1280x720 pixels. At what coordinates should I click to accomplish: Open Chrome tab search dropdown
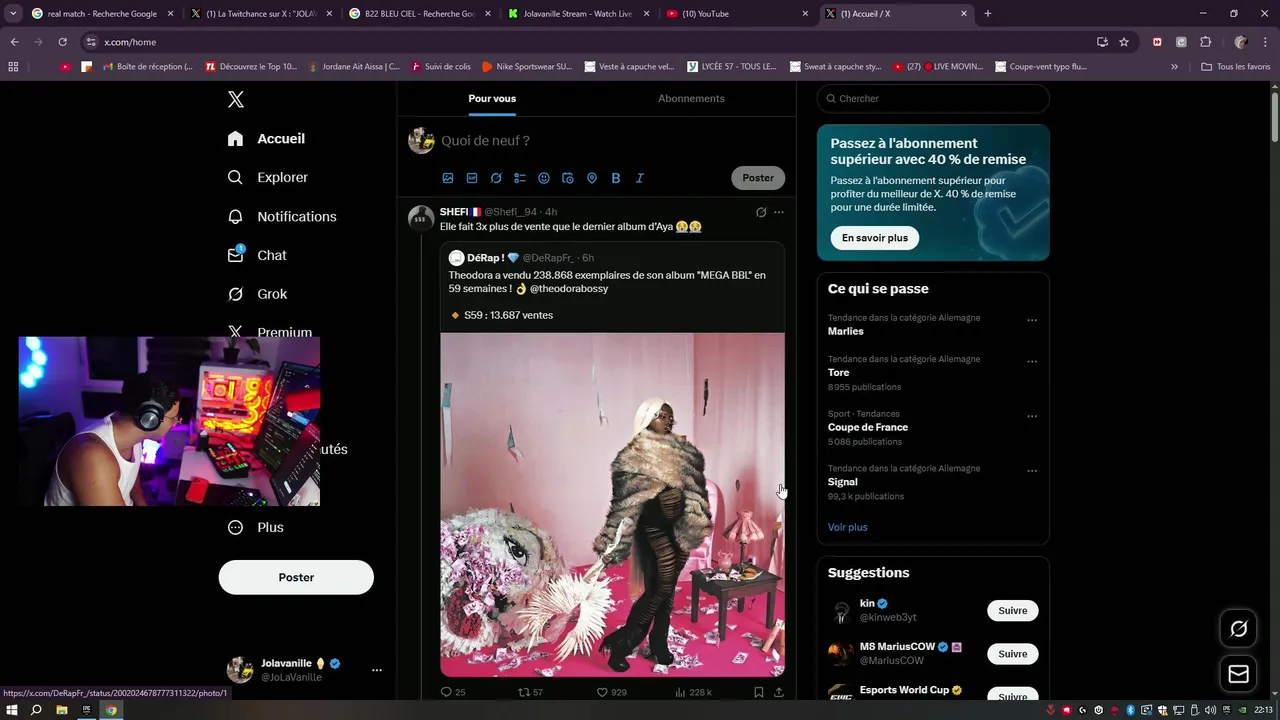pyautogui.click(x=13, y=14)
